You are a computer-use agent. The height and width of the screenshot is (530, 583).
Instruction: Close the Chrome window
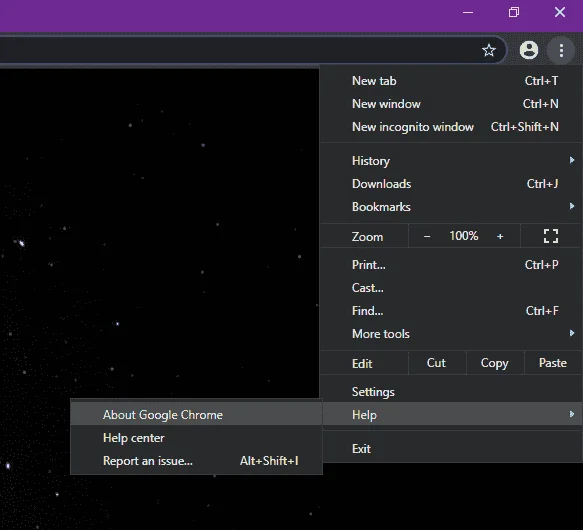560,13
